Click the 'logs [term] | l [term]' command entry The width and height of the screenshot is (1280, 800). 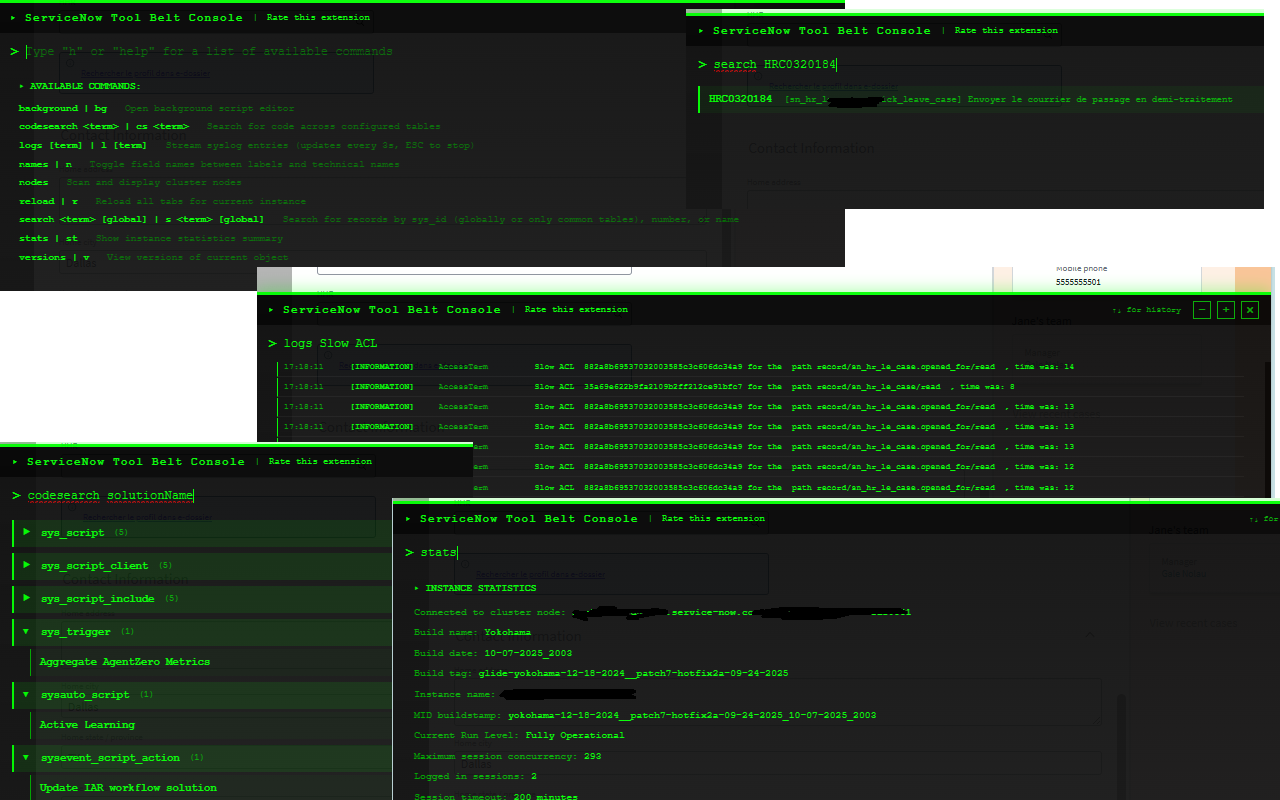click(x=246, y=145)
